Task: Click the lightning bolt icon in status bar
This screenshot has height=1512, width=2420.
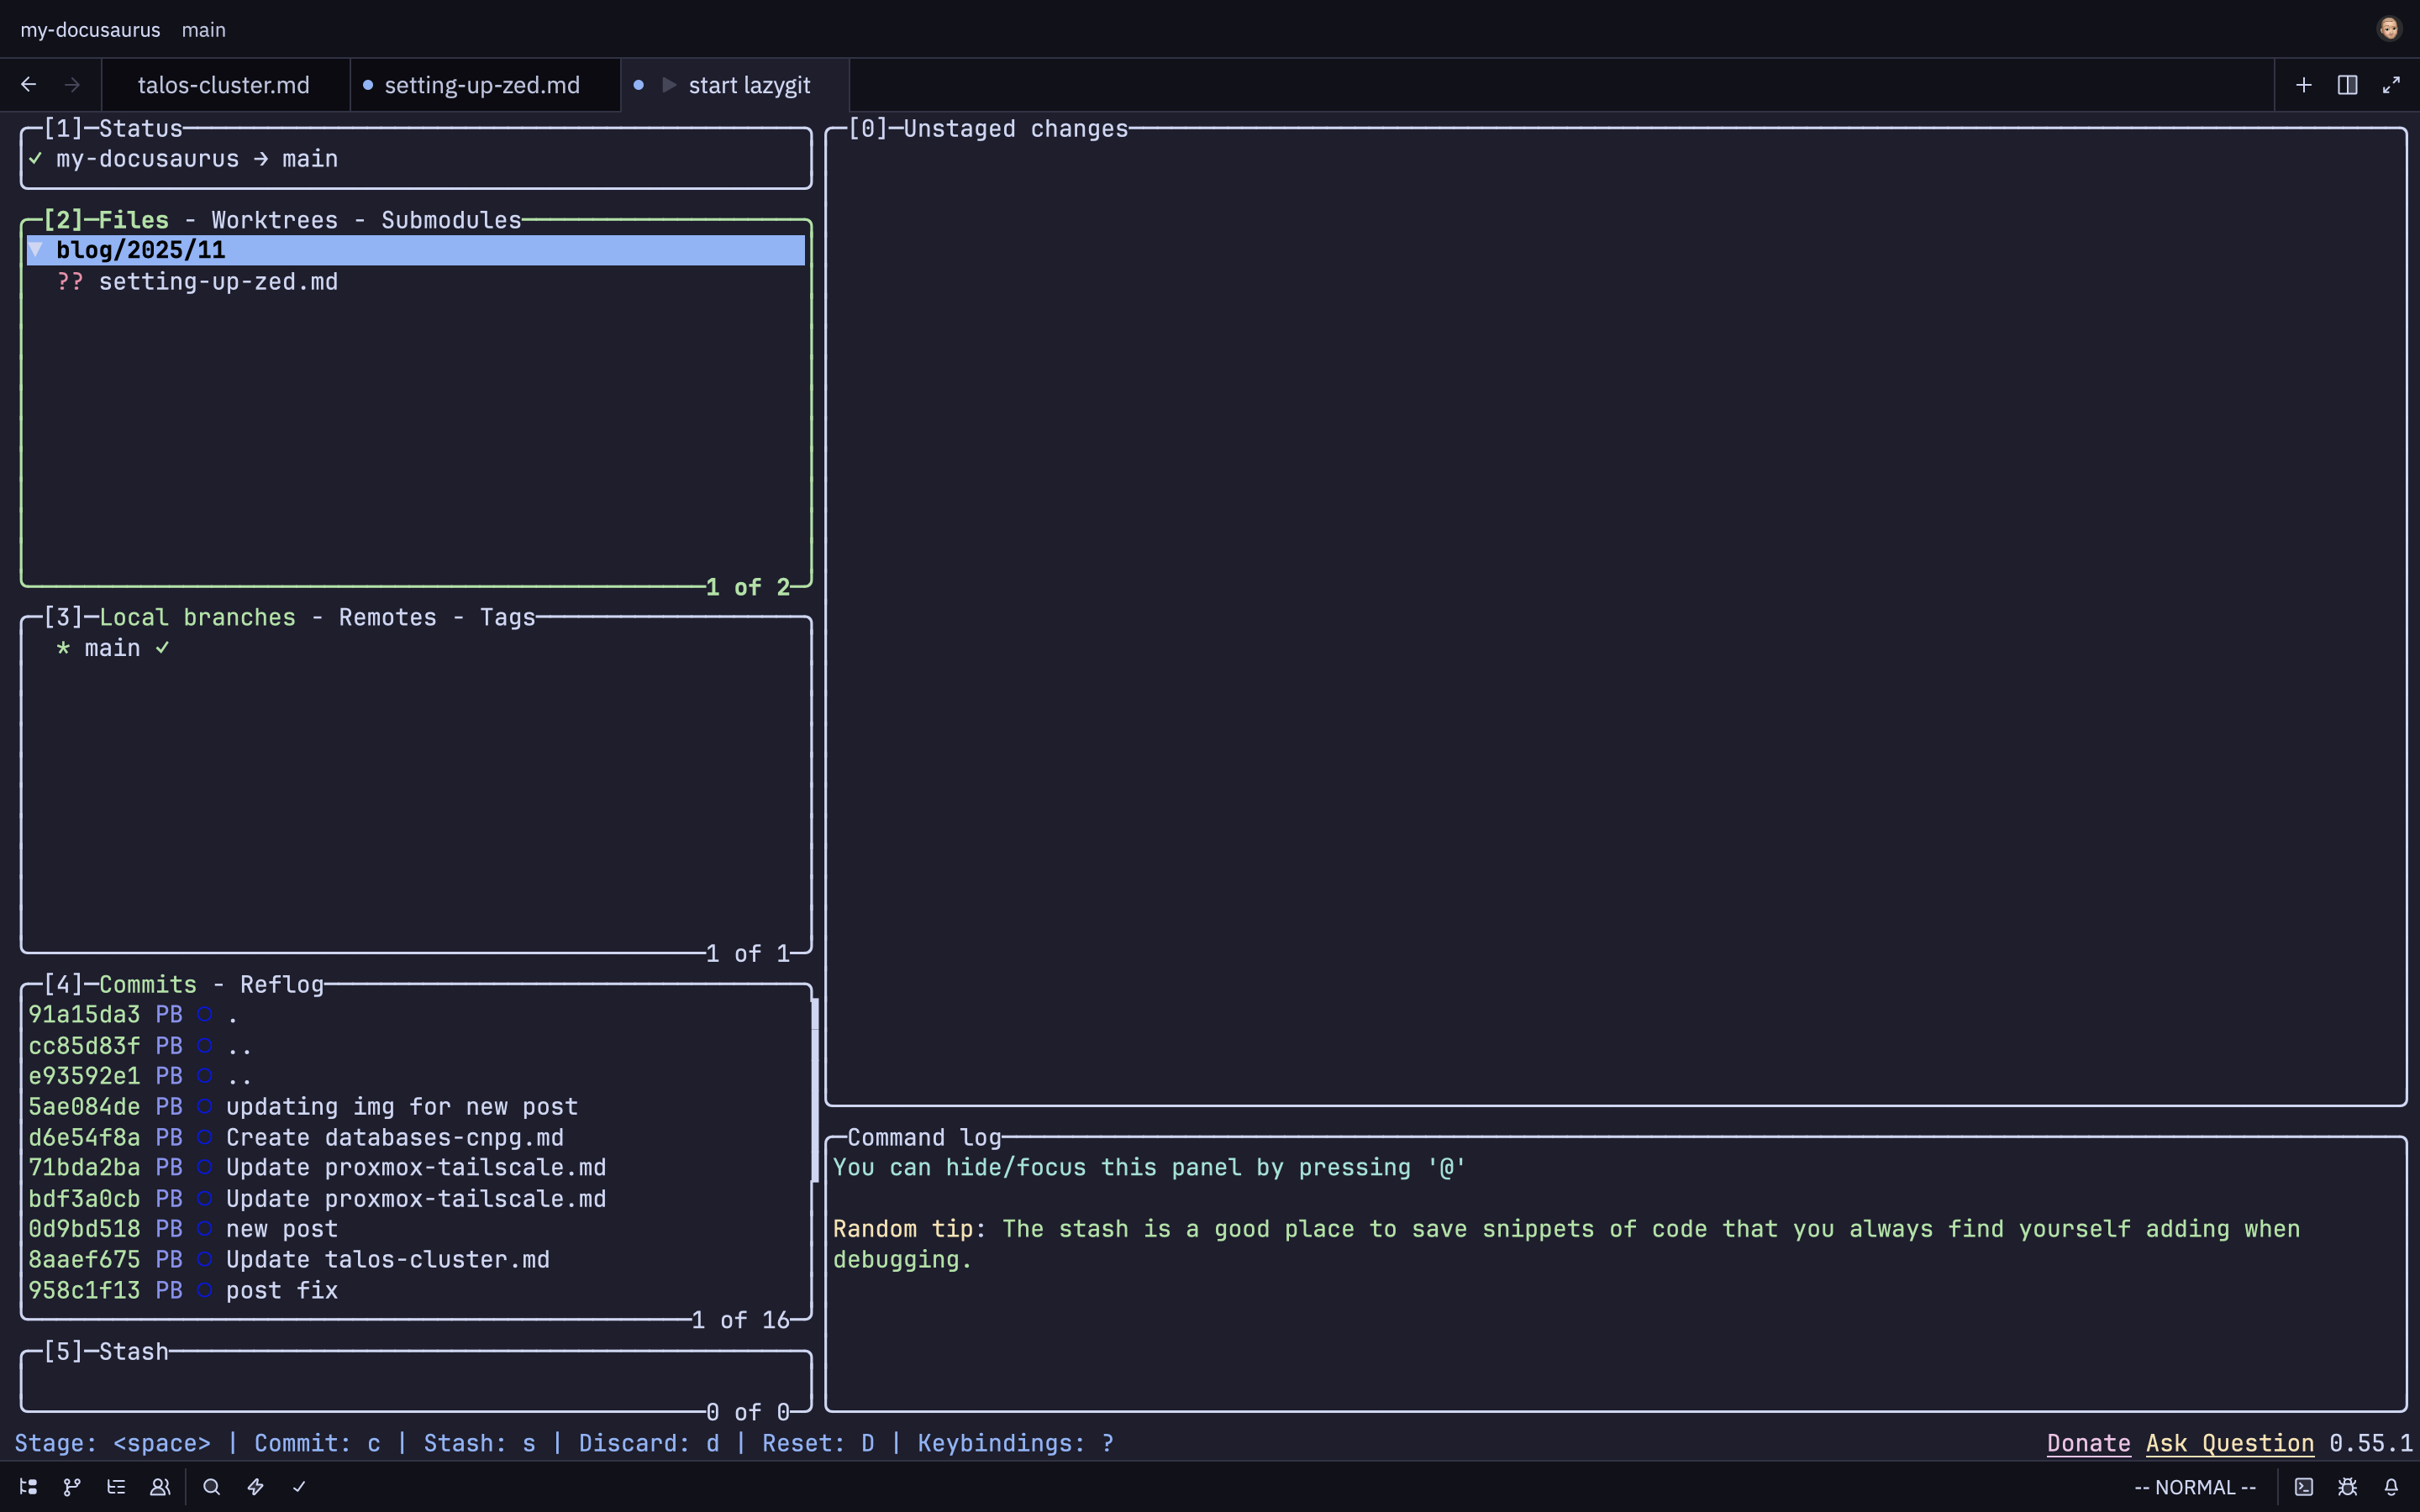Action: click(255, 1487)
